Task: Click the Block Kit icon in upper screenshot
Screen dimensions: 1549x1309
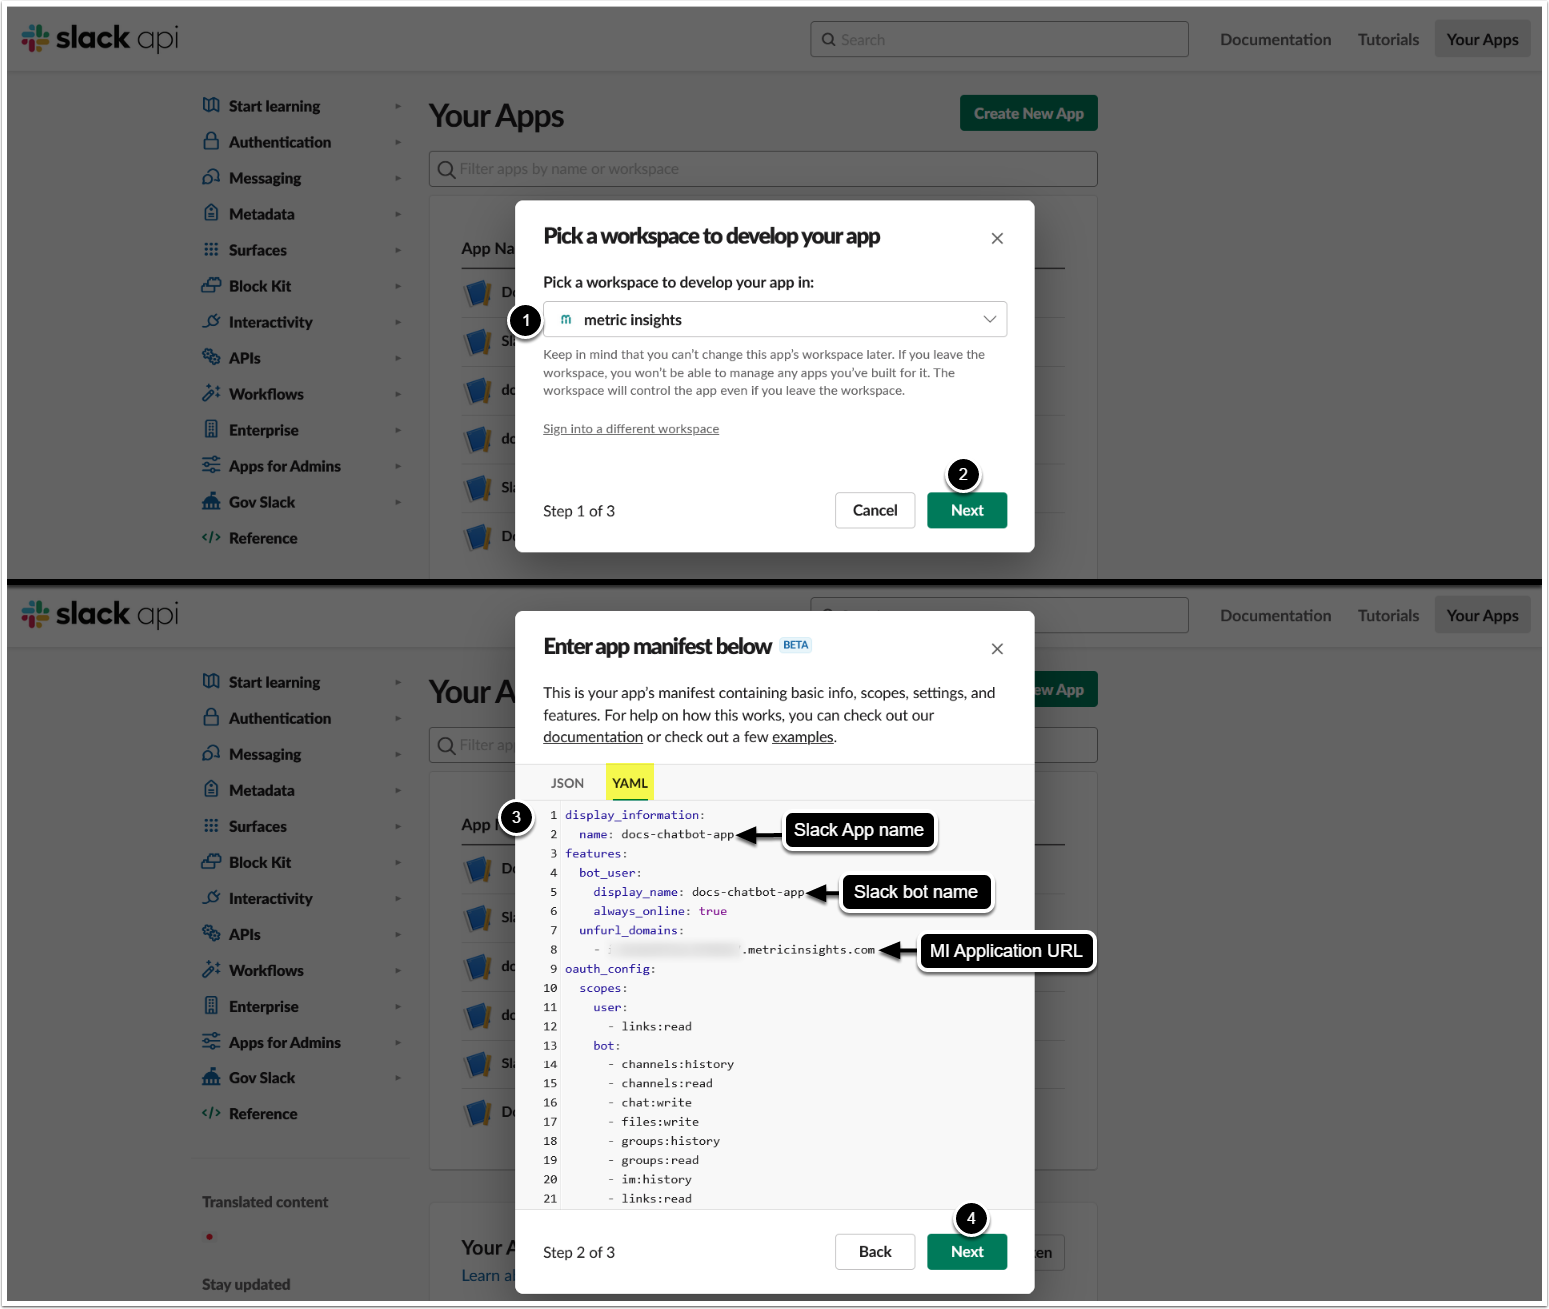Action: 211,285
